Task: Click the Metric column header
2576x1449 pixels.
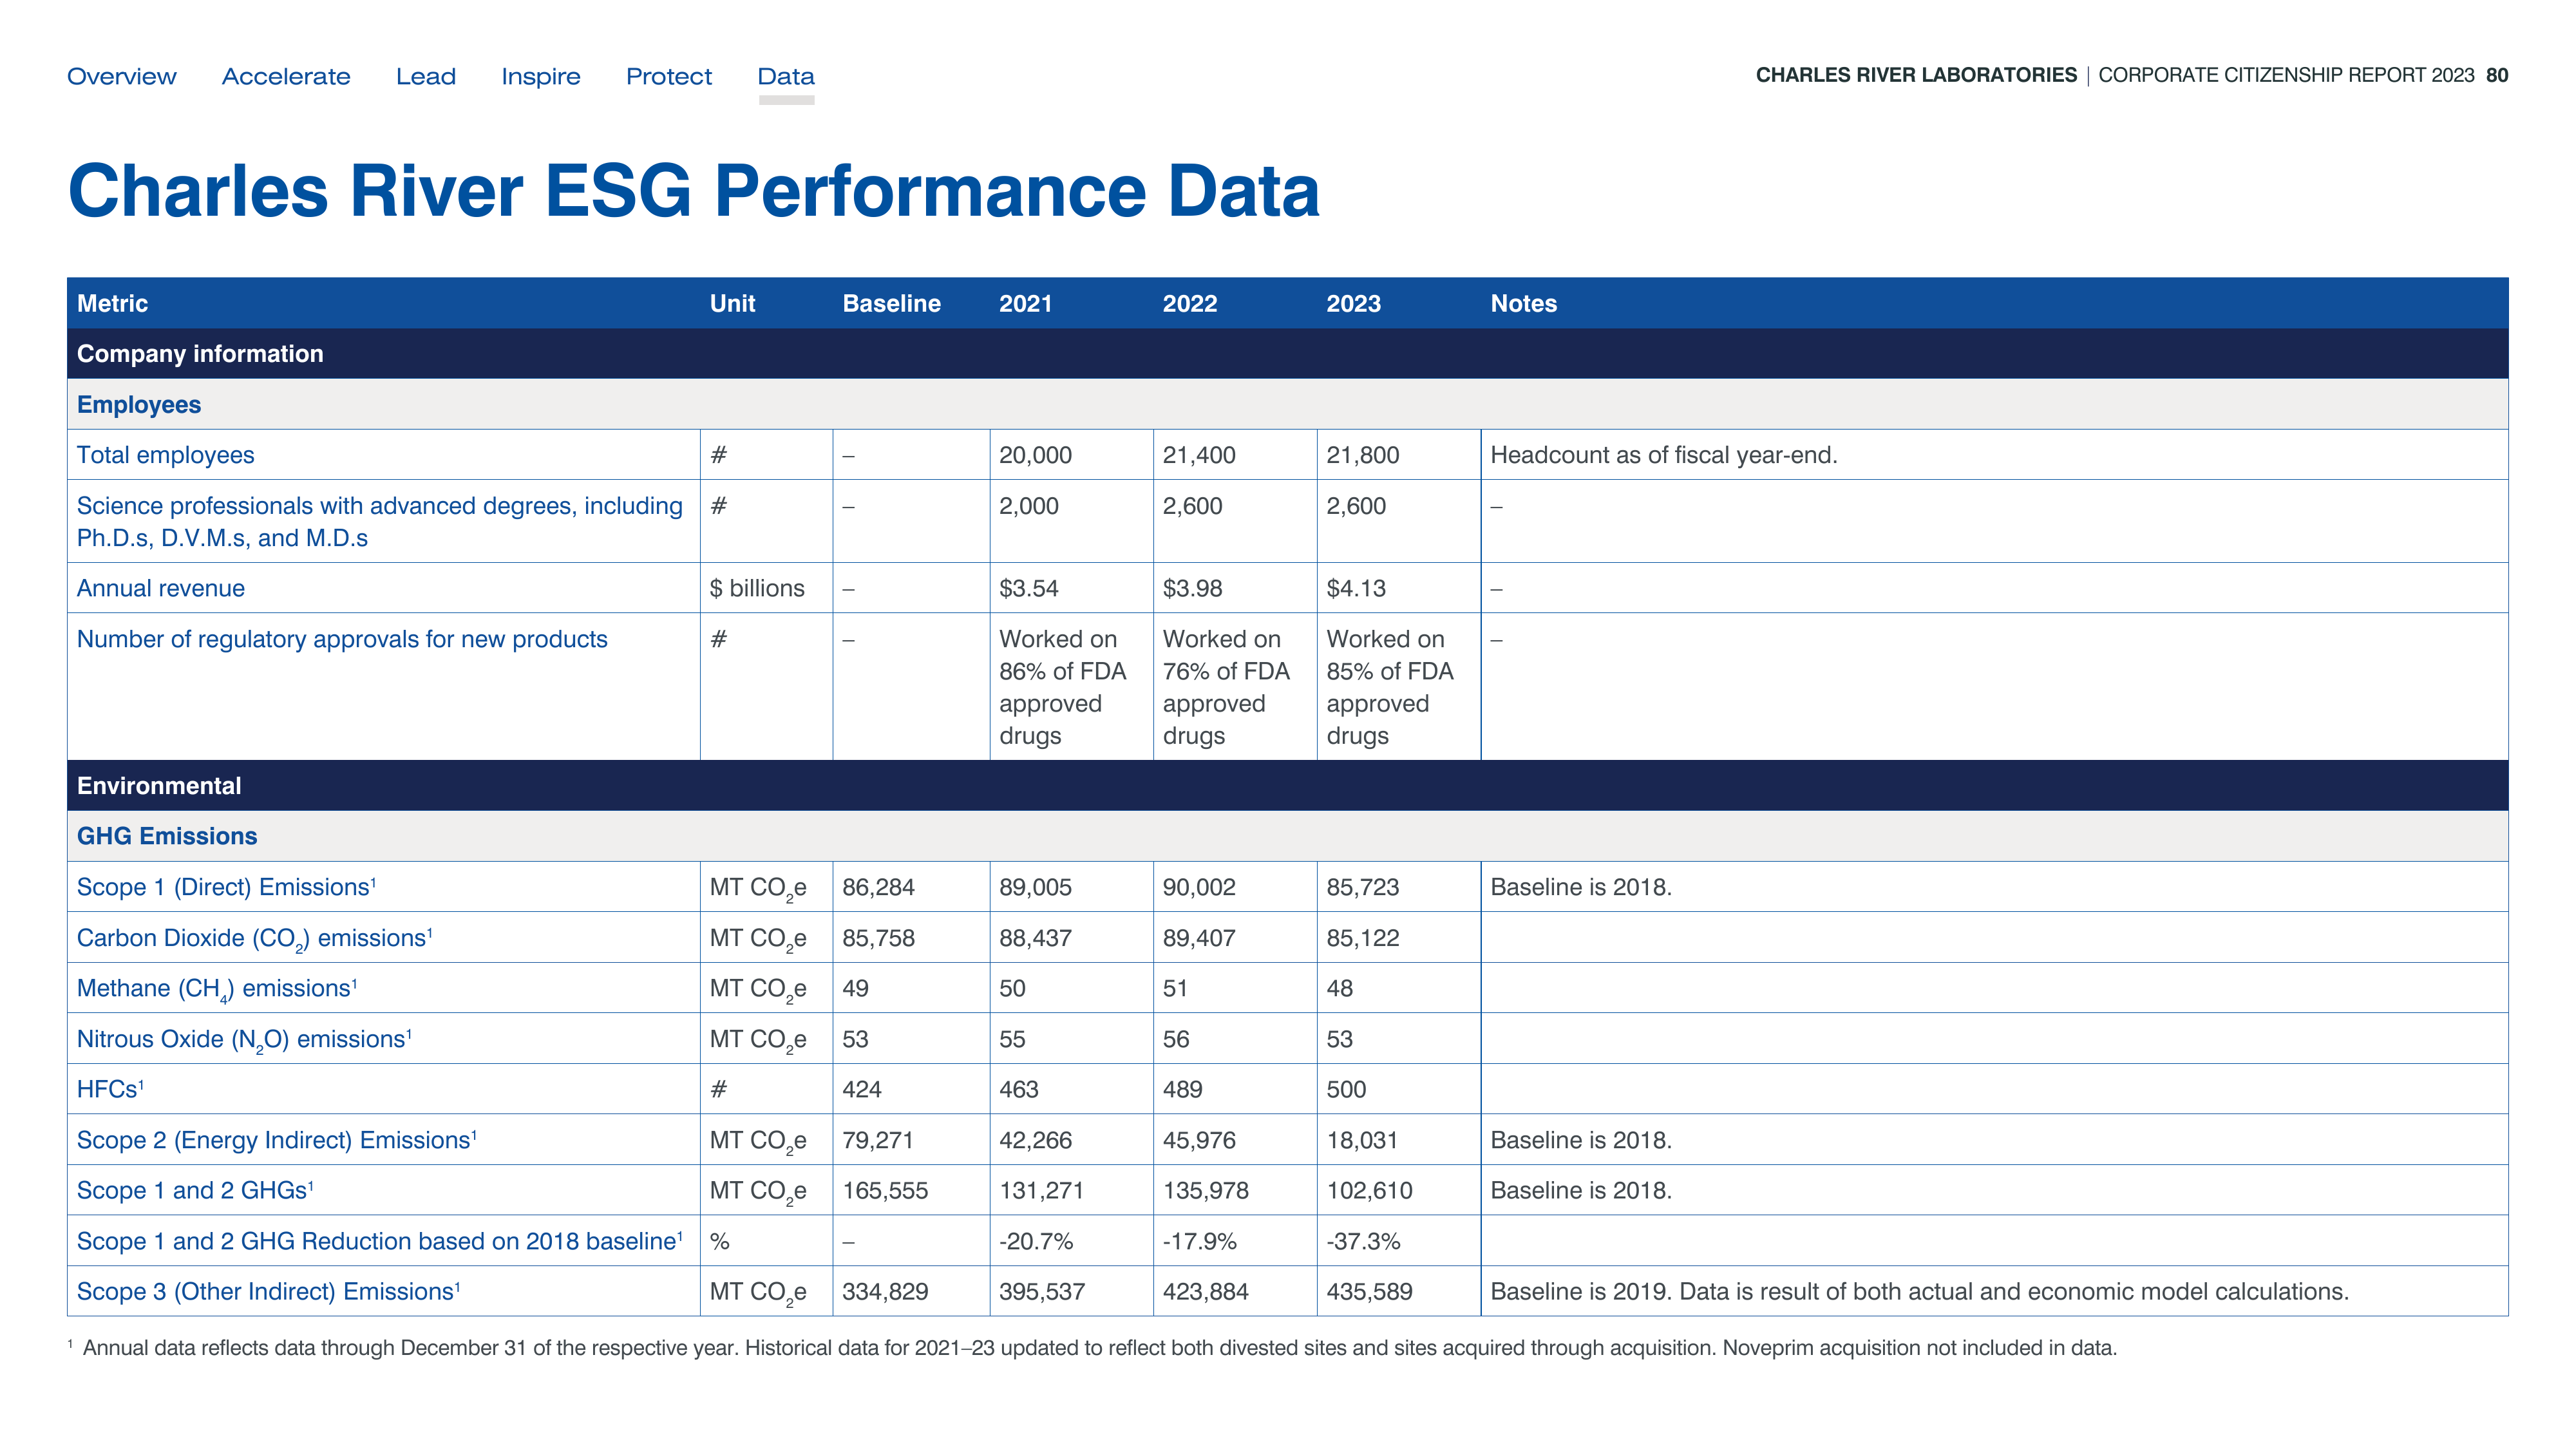Action: click(x=112, y=303)
